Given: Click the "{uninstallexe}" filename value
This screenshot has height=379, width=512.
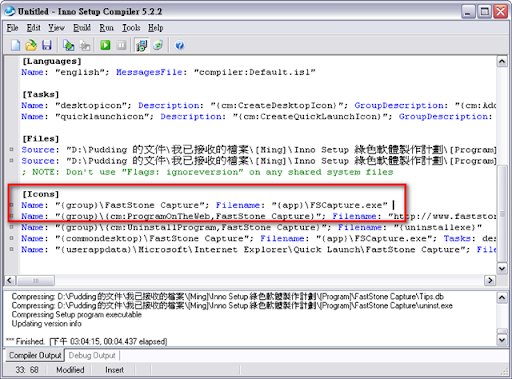Looking at the screenshot, I should click(438, 228).
